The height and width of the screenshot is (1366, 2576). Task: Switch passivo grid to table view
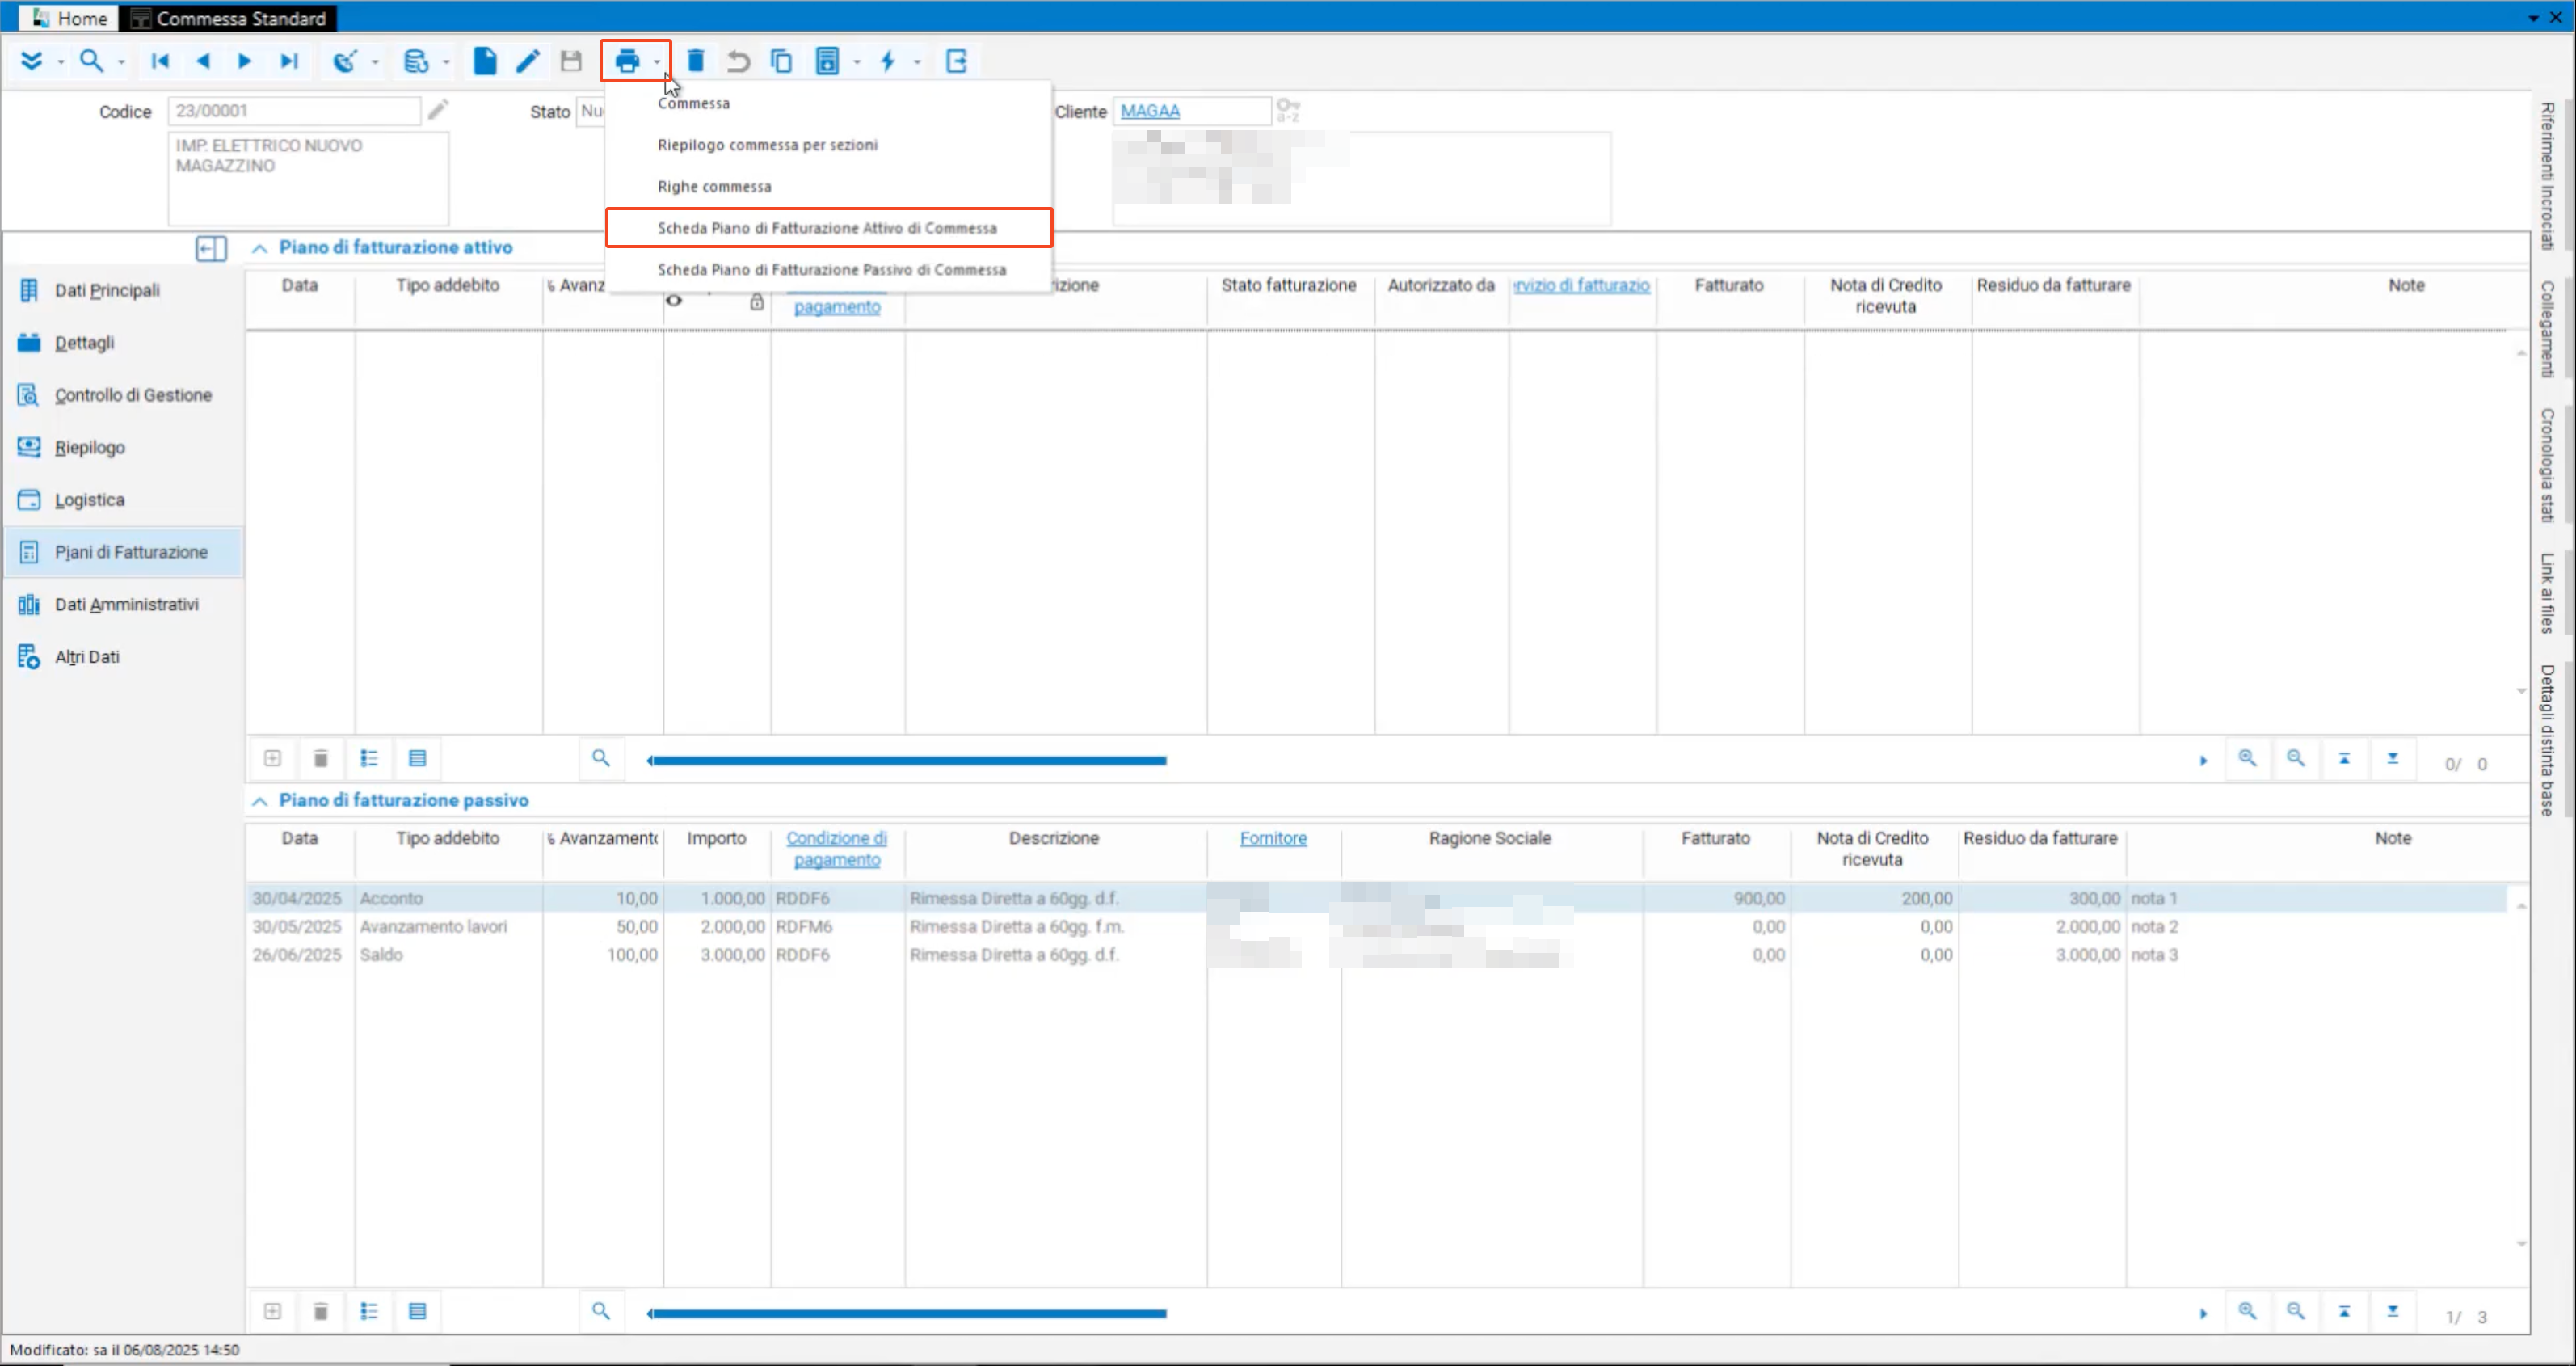click(x=418, y=1312)
